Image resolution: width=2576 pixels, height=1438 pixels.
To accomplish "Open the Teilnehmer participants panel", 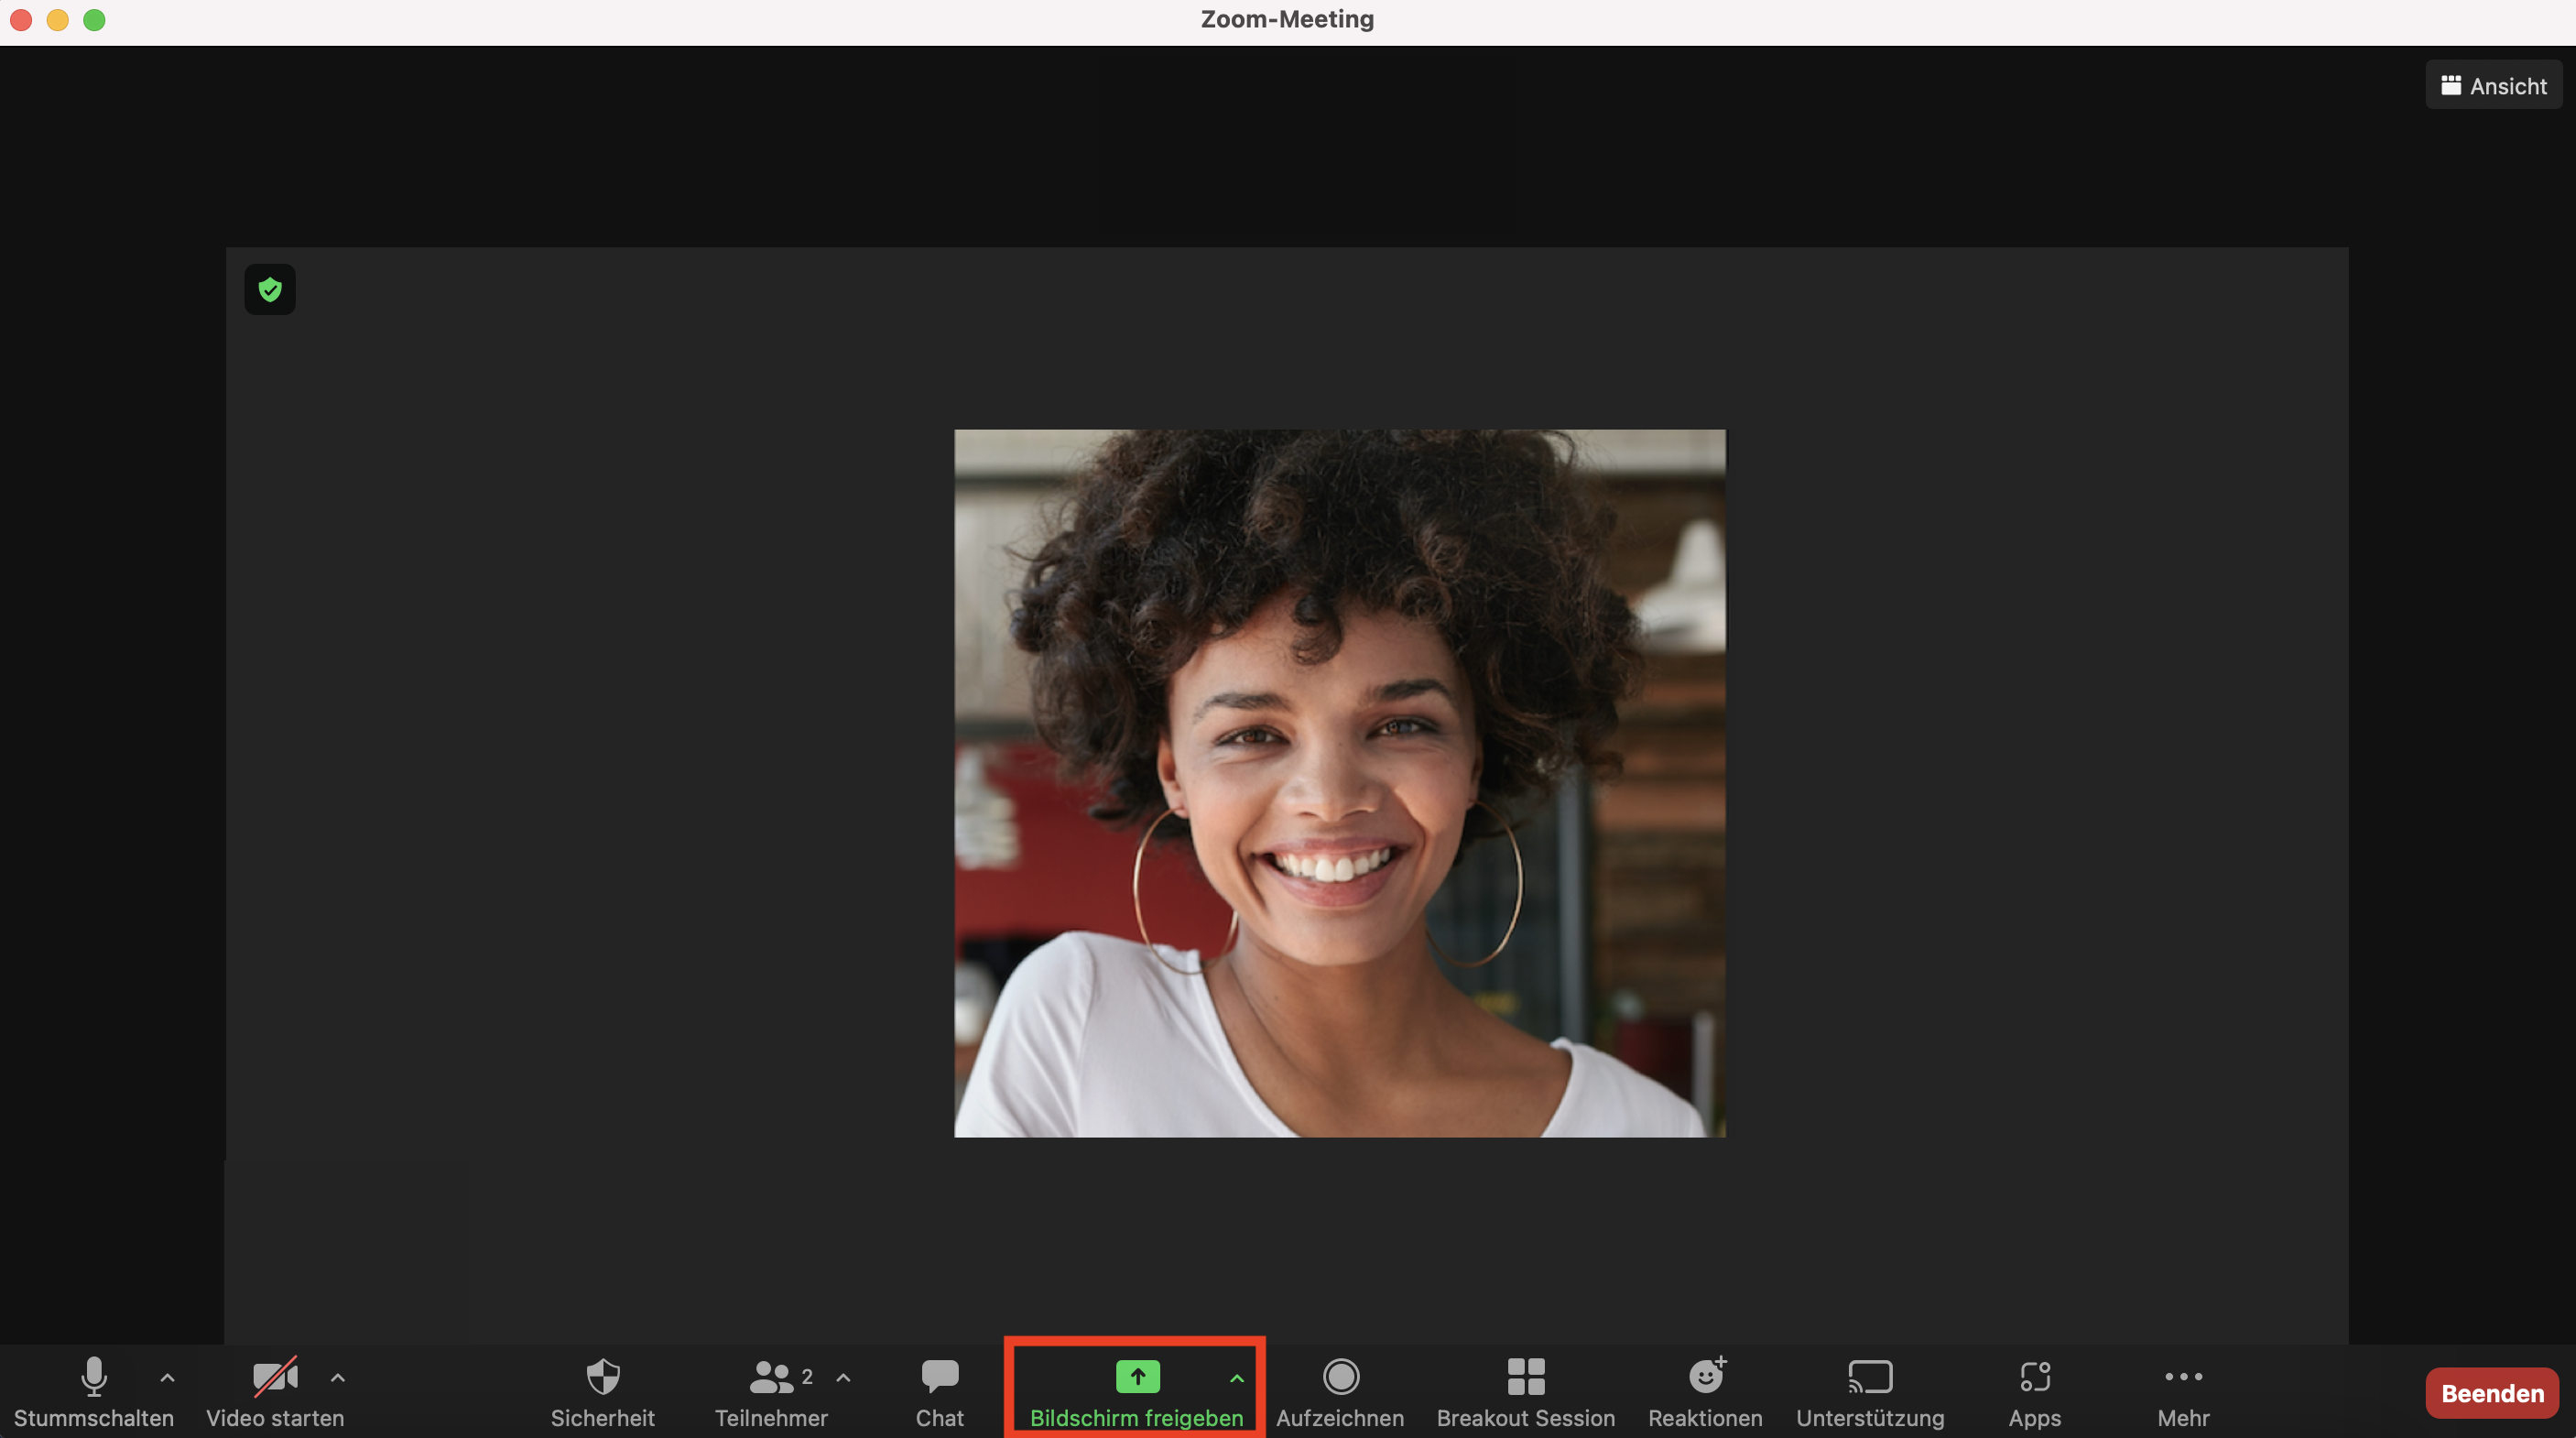I will [771, 1391].
